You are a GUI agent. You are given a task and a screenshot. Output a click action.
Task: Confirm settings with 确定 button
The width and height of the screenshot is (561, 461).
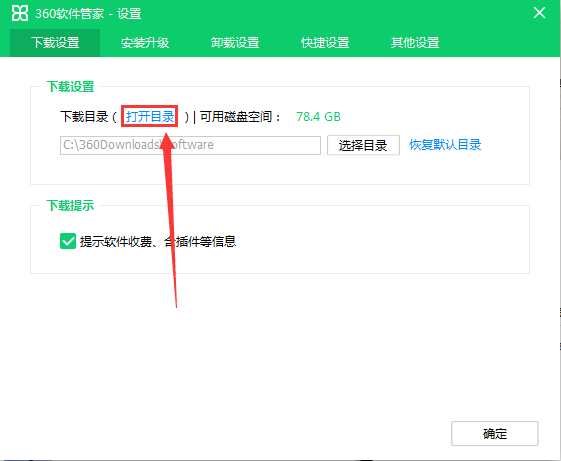click(495, 433)
